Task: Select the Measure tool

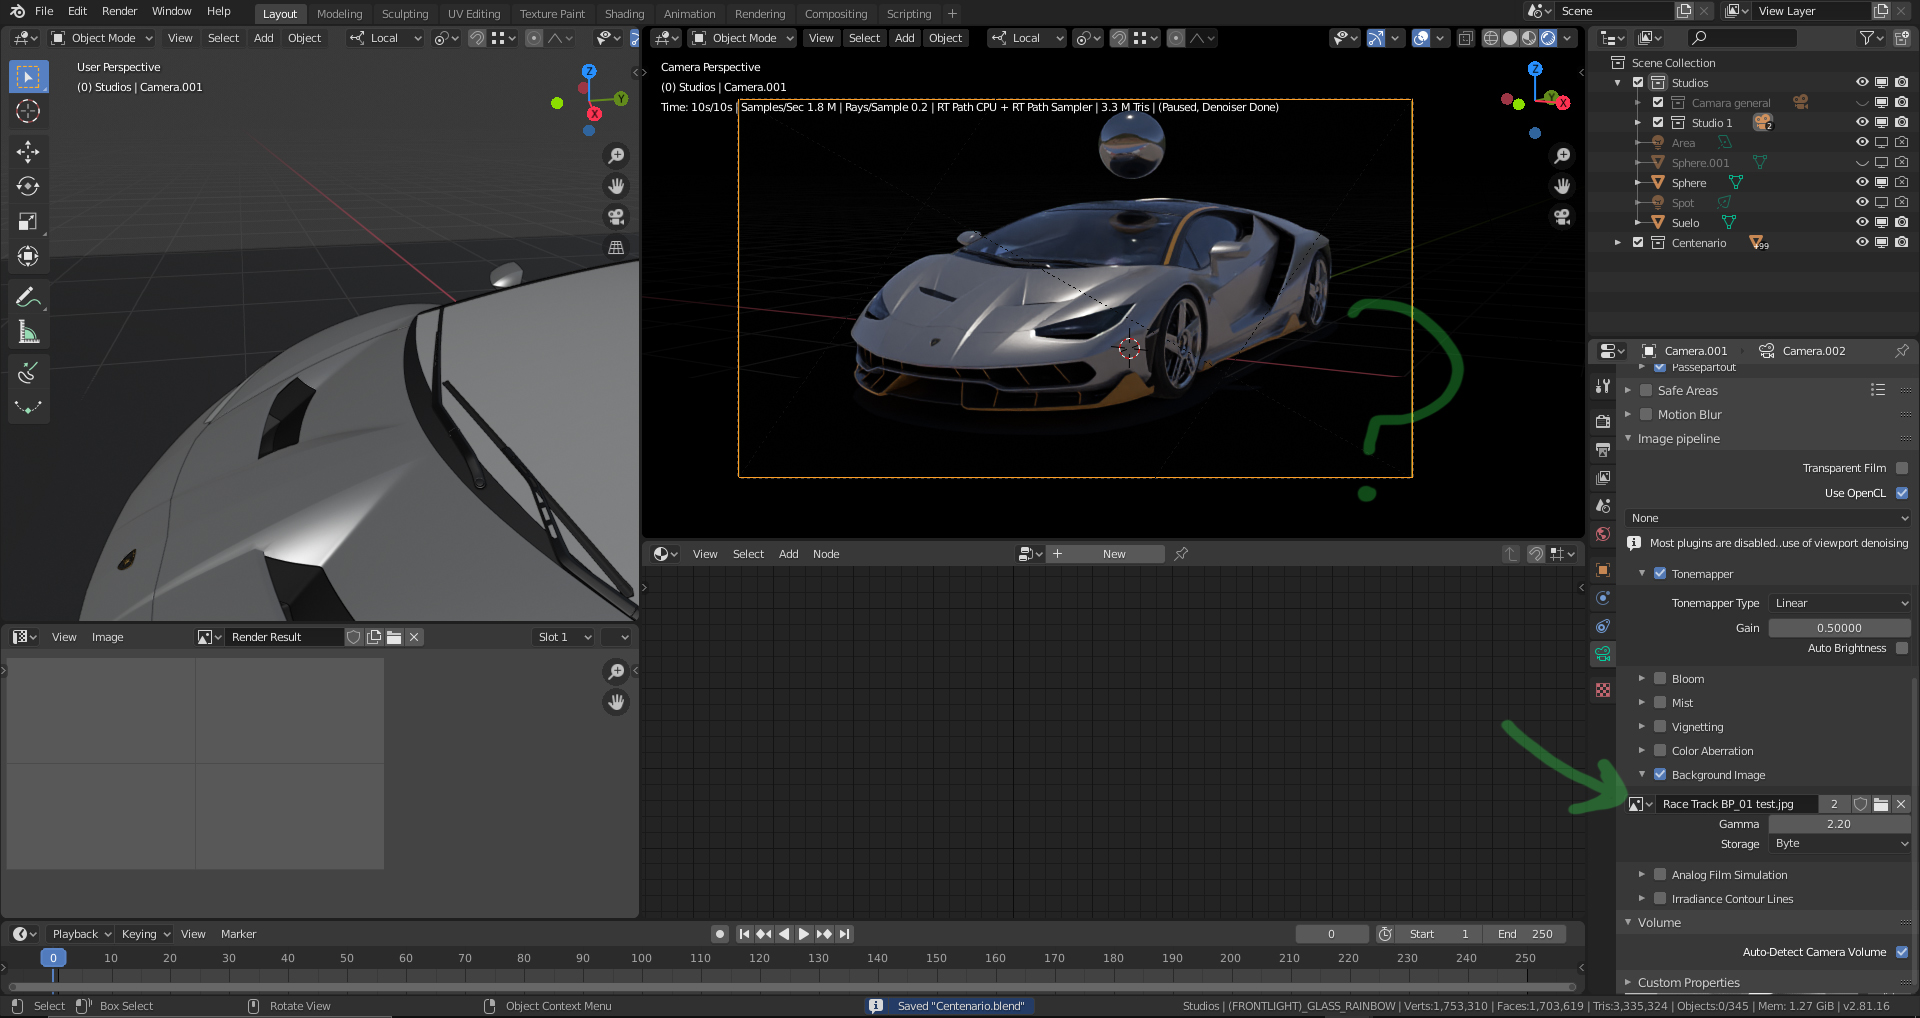Action: click(x=28, y=332)
